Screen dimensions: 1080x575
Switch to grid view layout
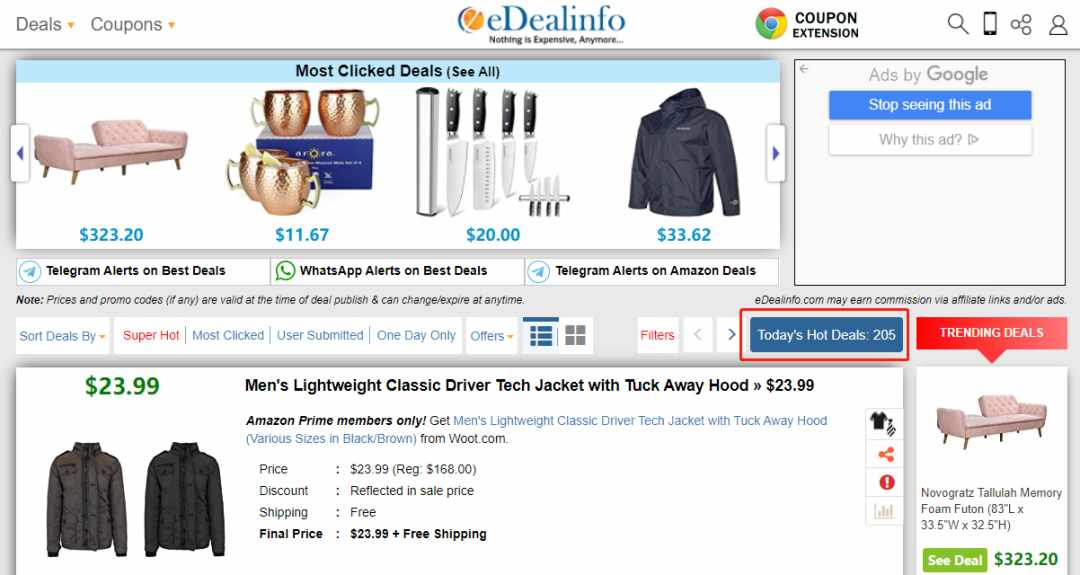(575, 335)
